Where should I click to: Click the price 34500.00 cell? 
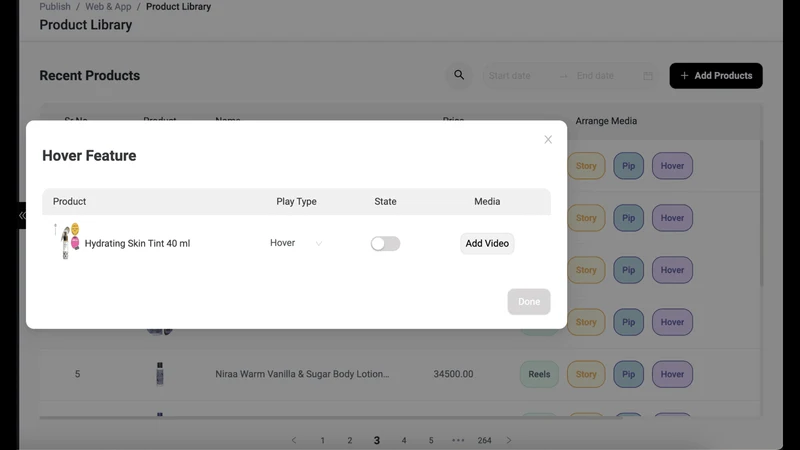[453, 374]
